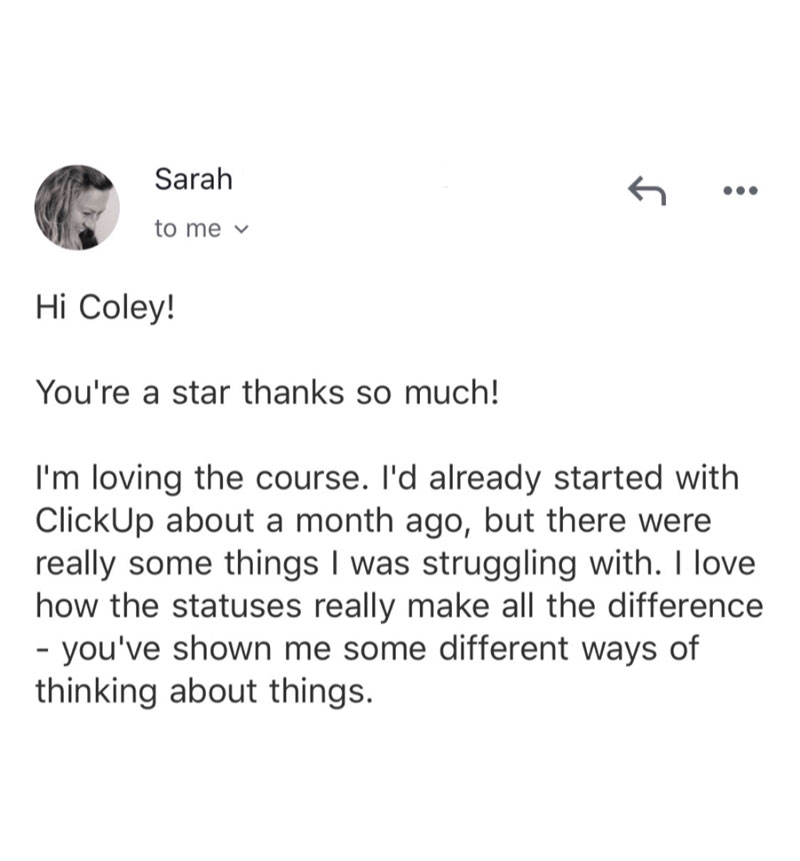Click the word 'statuses' in the body
This screenshot has width=800, height=861.
(x=237, y=606)
